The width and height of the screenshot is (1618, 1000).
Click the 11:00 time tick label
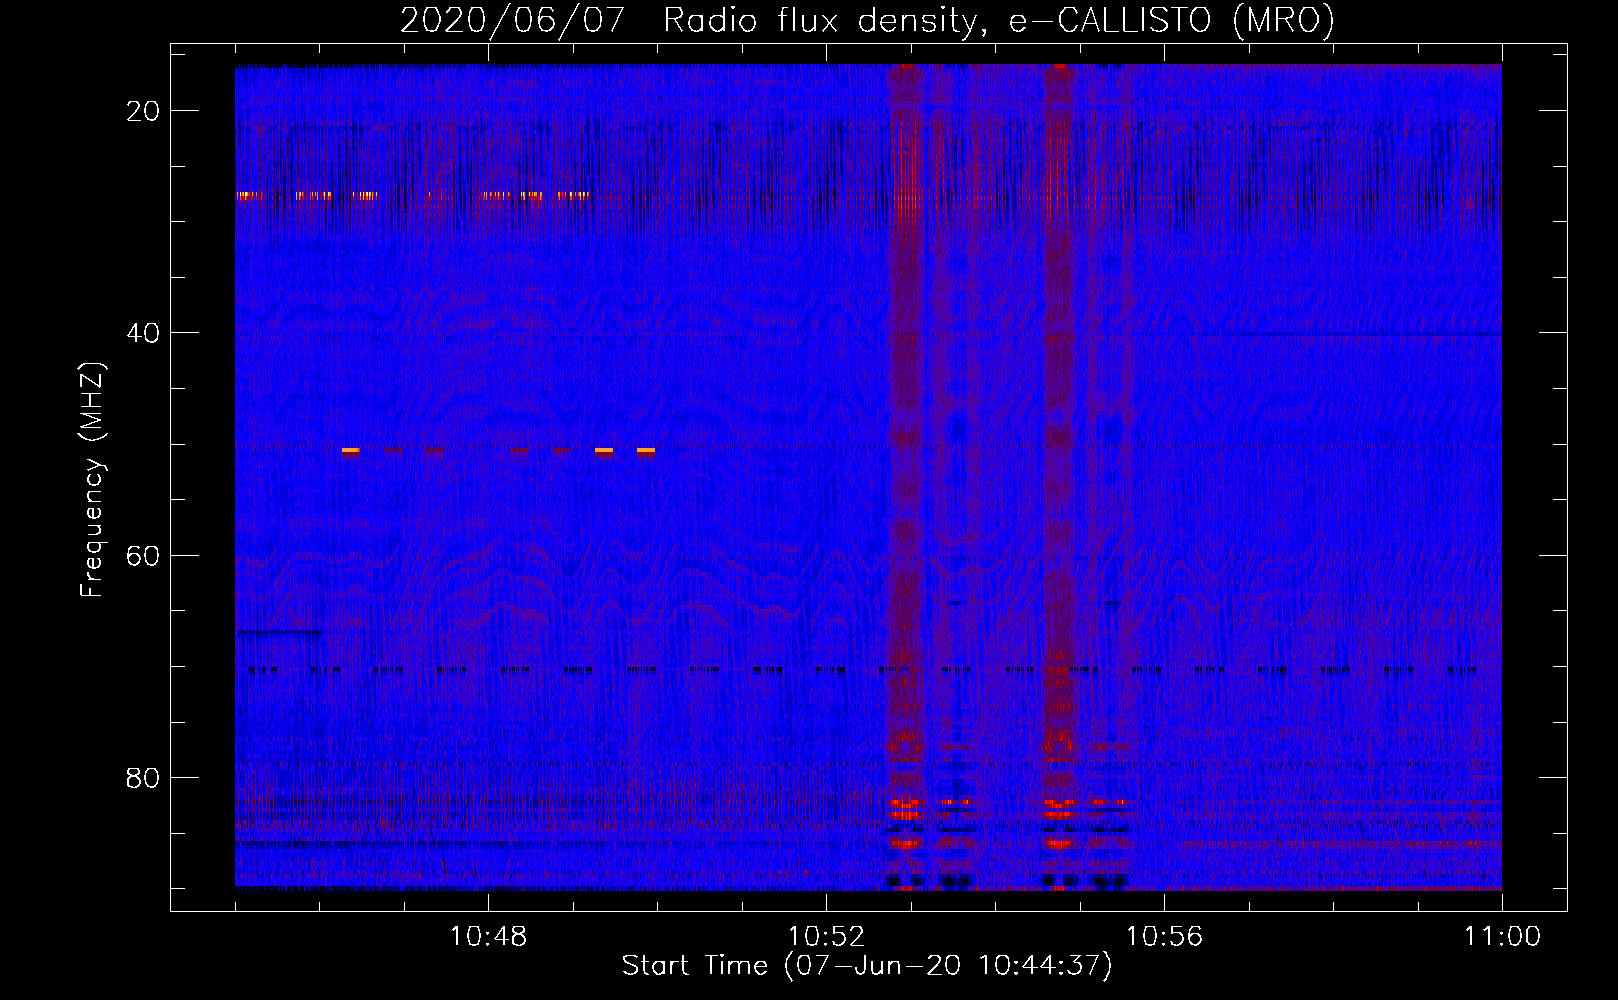coord(1502,937)
